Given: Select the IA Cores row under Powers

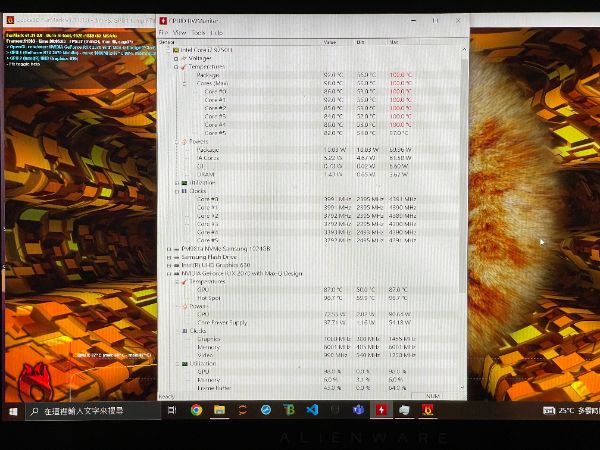Looking at the screenshot, I should (x=308, y=158).
